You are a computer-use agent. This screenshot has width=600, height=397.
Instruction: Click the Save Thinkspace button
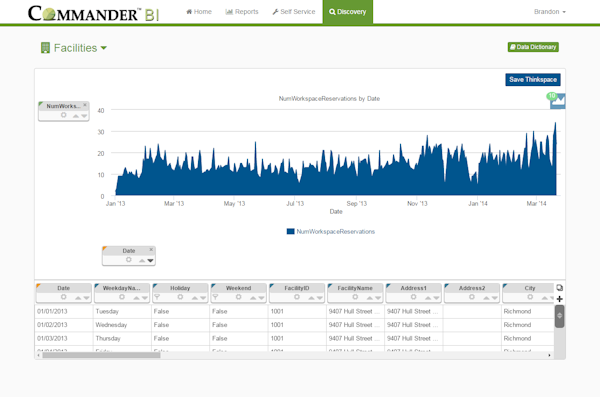click(533, 80)
